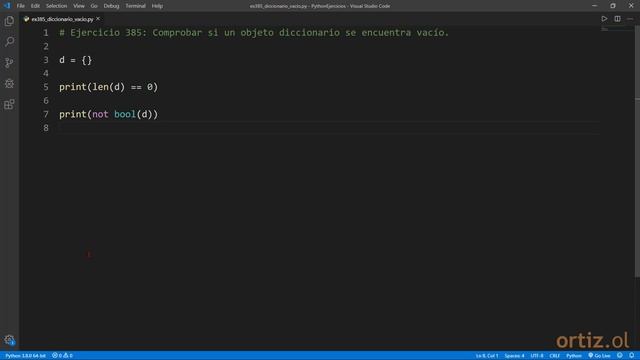Click the VS Code logo icon
The width and height of the screenshot is (640, 360).
(7, 6)
